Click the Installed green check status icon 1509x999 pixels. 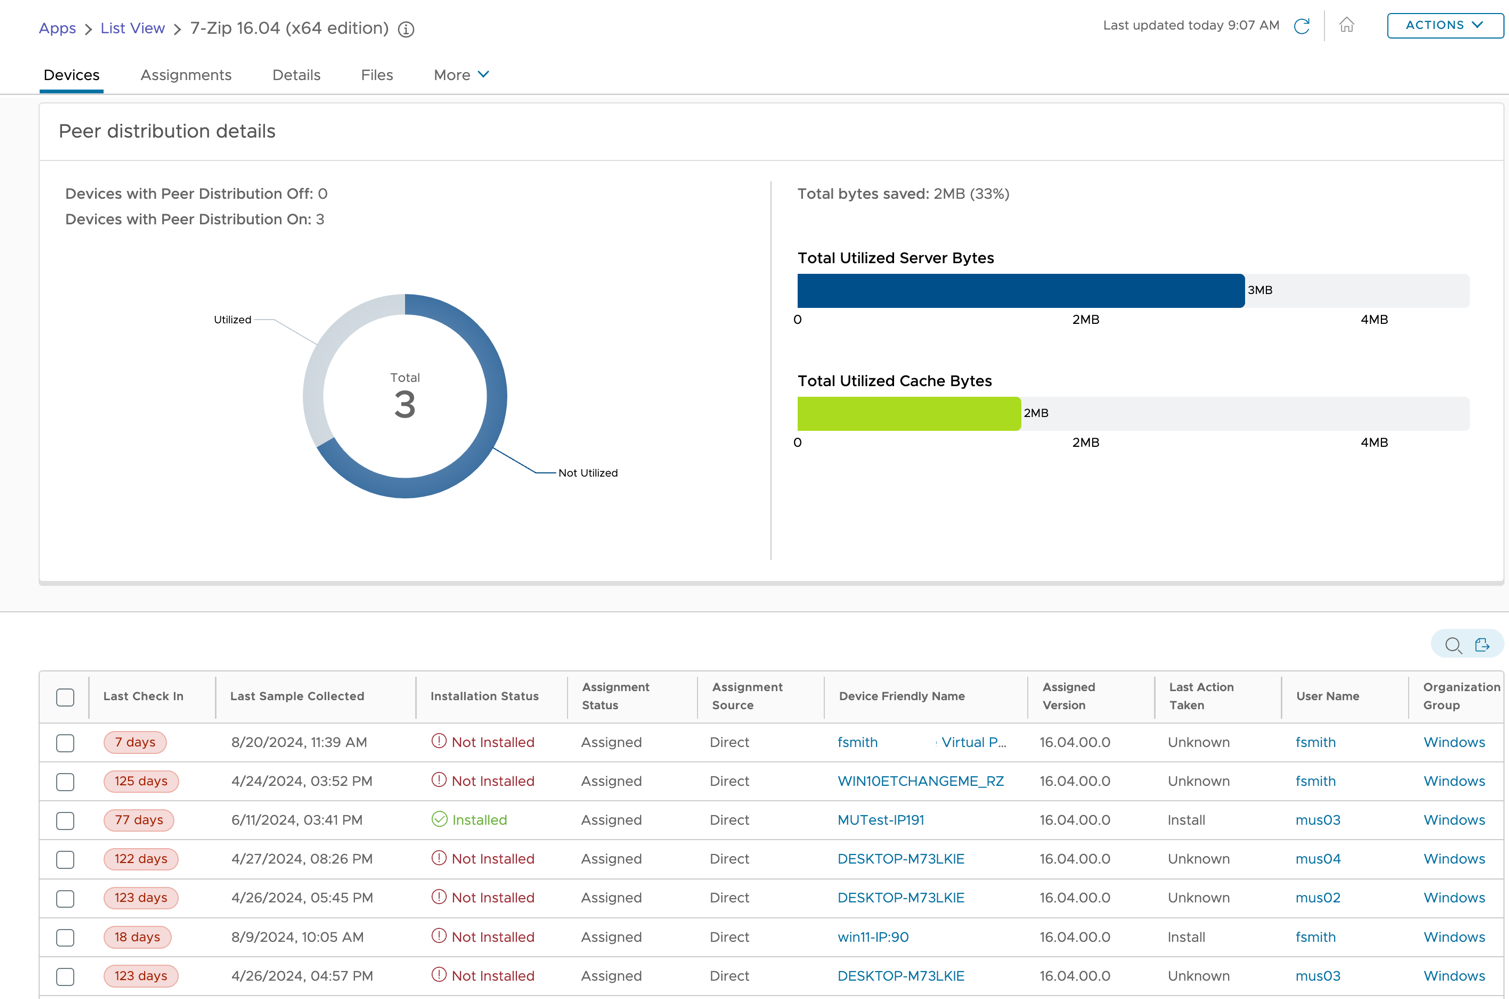(x=439, y=819)
